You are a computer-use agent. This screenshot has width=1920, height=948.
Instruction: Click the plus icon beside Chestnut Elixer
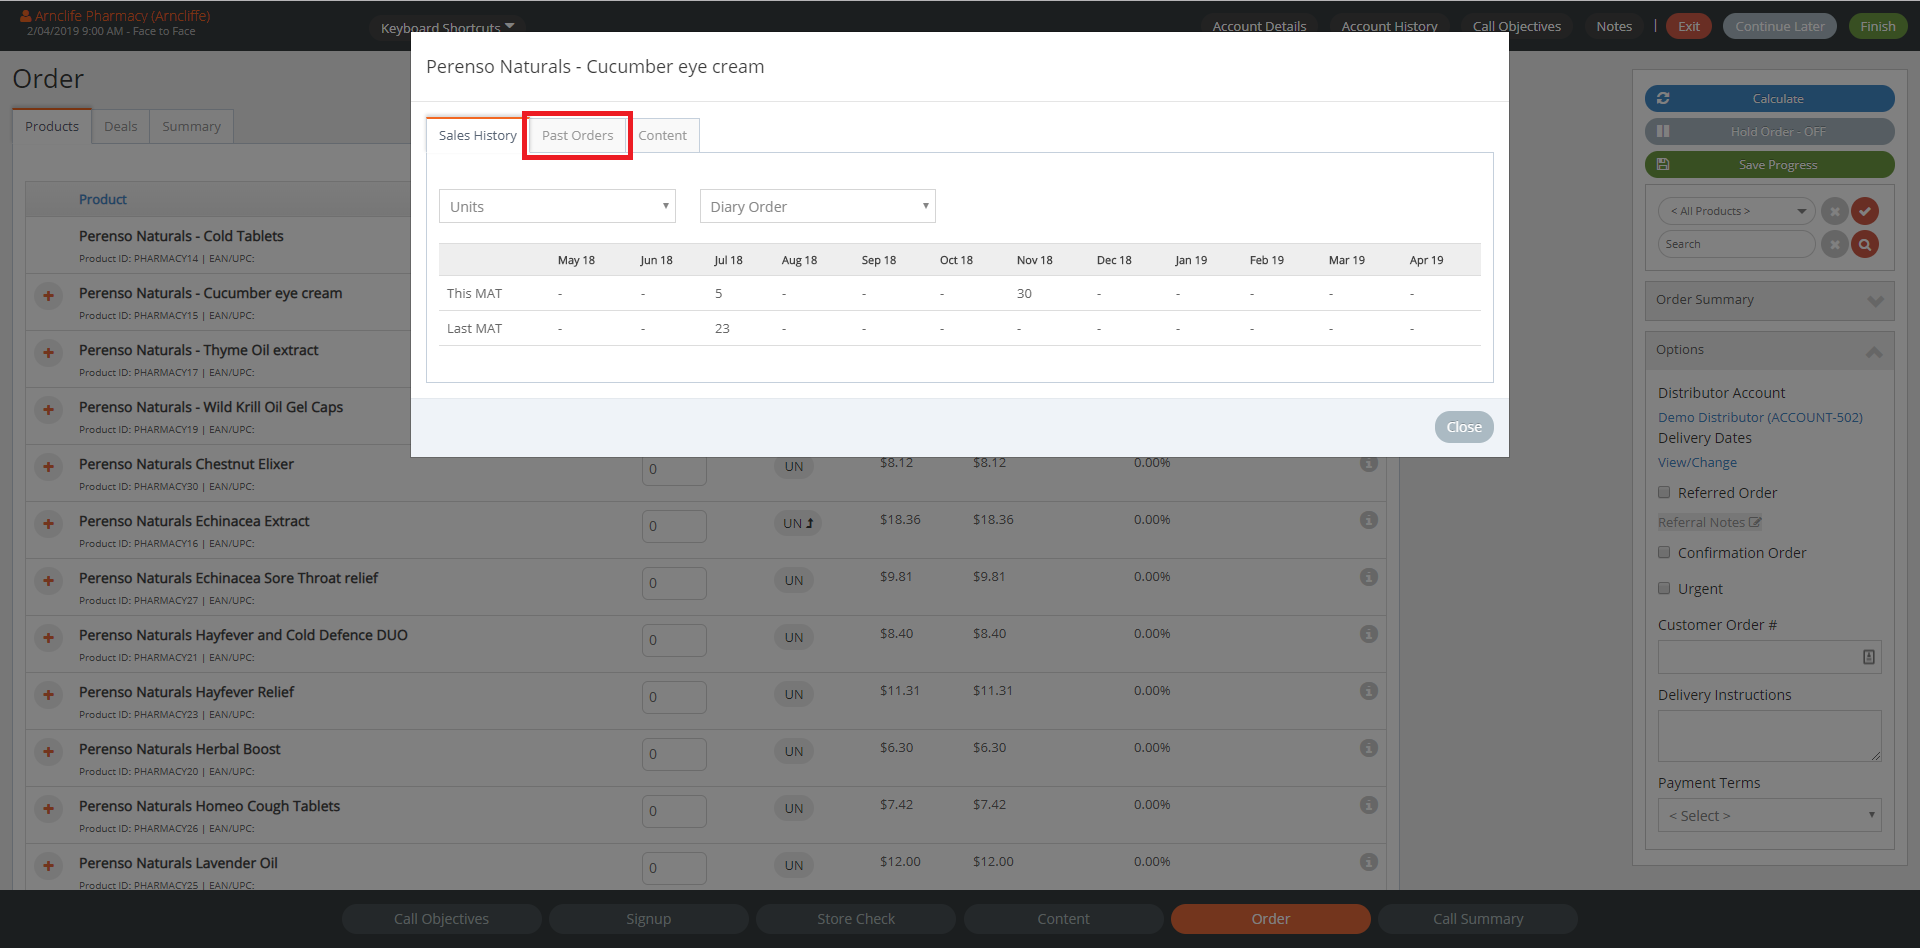tap(48, 467)
